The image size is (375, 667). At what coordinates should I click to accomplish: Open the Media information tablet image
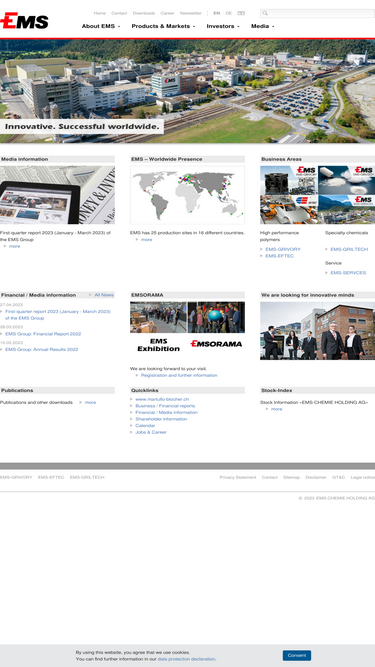tap(57, 195)
